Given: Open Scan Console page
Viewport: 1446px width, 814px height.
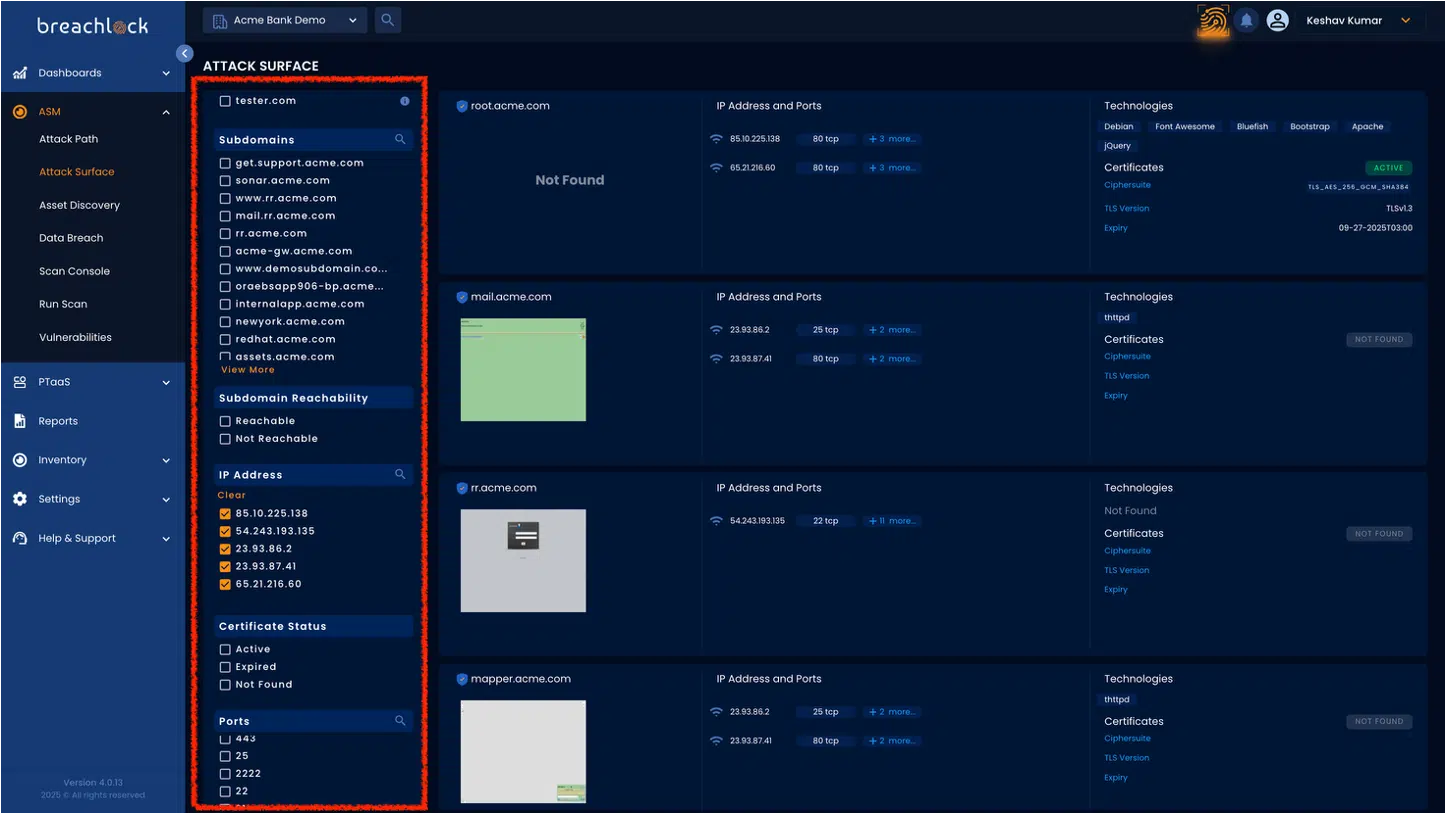Looking at the screenshot, I should [x=74, y=271].
